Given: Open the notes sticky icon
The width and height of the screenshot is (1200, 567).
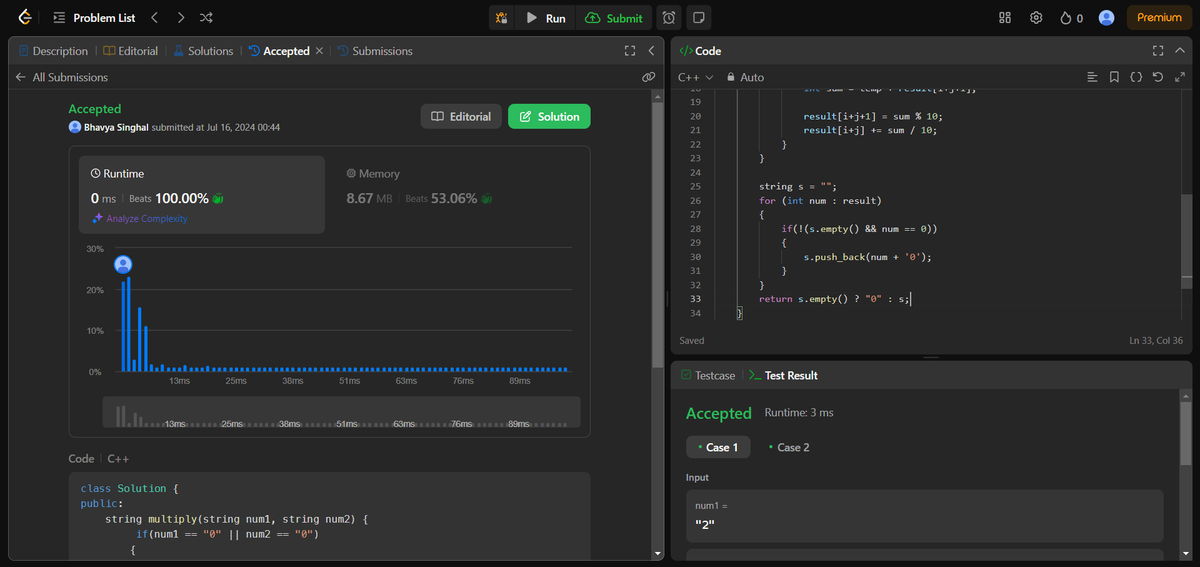Looking at the screenshot, I should pyautogui.click(x=699, y=18).
